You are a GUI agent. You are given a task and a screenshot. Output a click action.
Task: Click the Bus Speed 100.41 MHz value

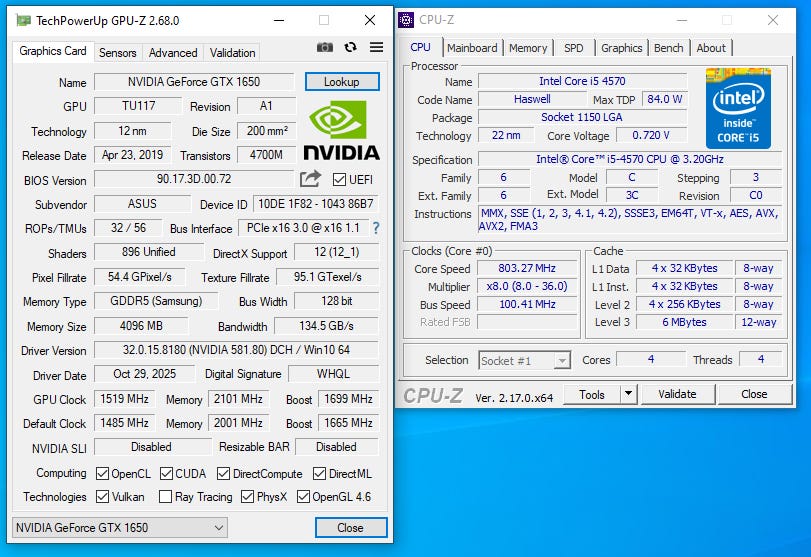[527, 304]
